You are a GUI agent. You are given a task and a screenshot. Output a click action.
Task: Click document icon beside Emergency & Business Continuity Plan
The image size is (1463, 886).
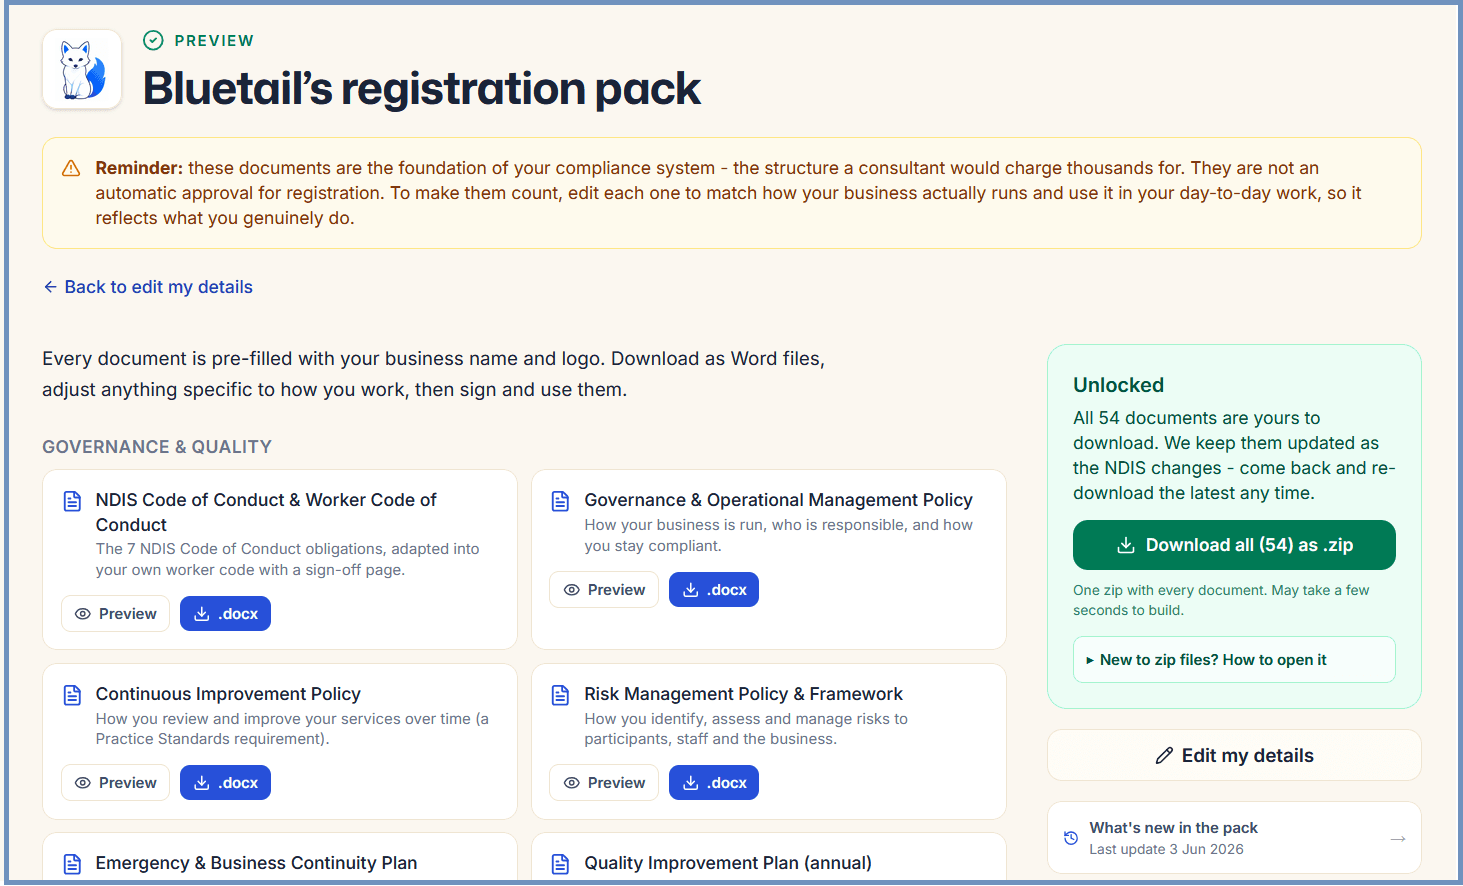pos(72,864)
